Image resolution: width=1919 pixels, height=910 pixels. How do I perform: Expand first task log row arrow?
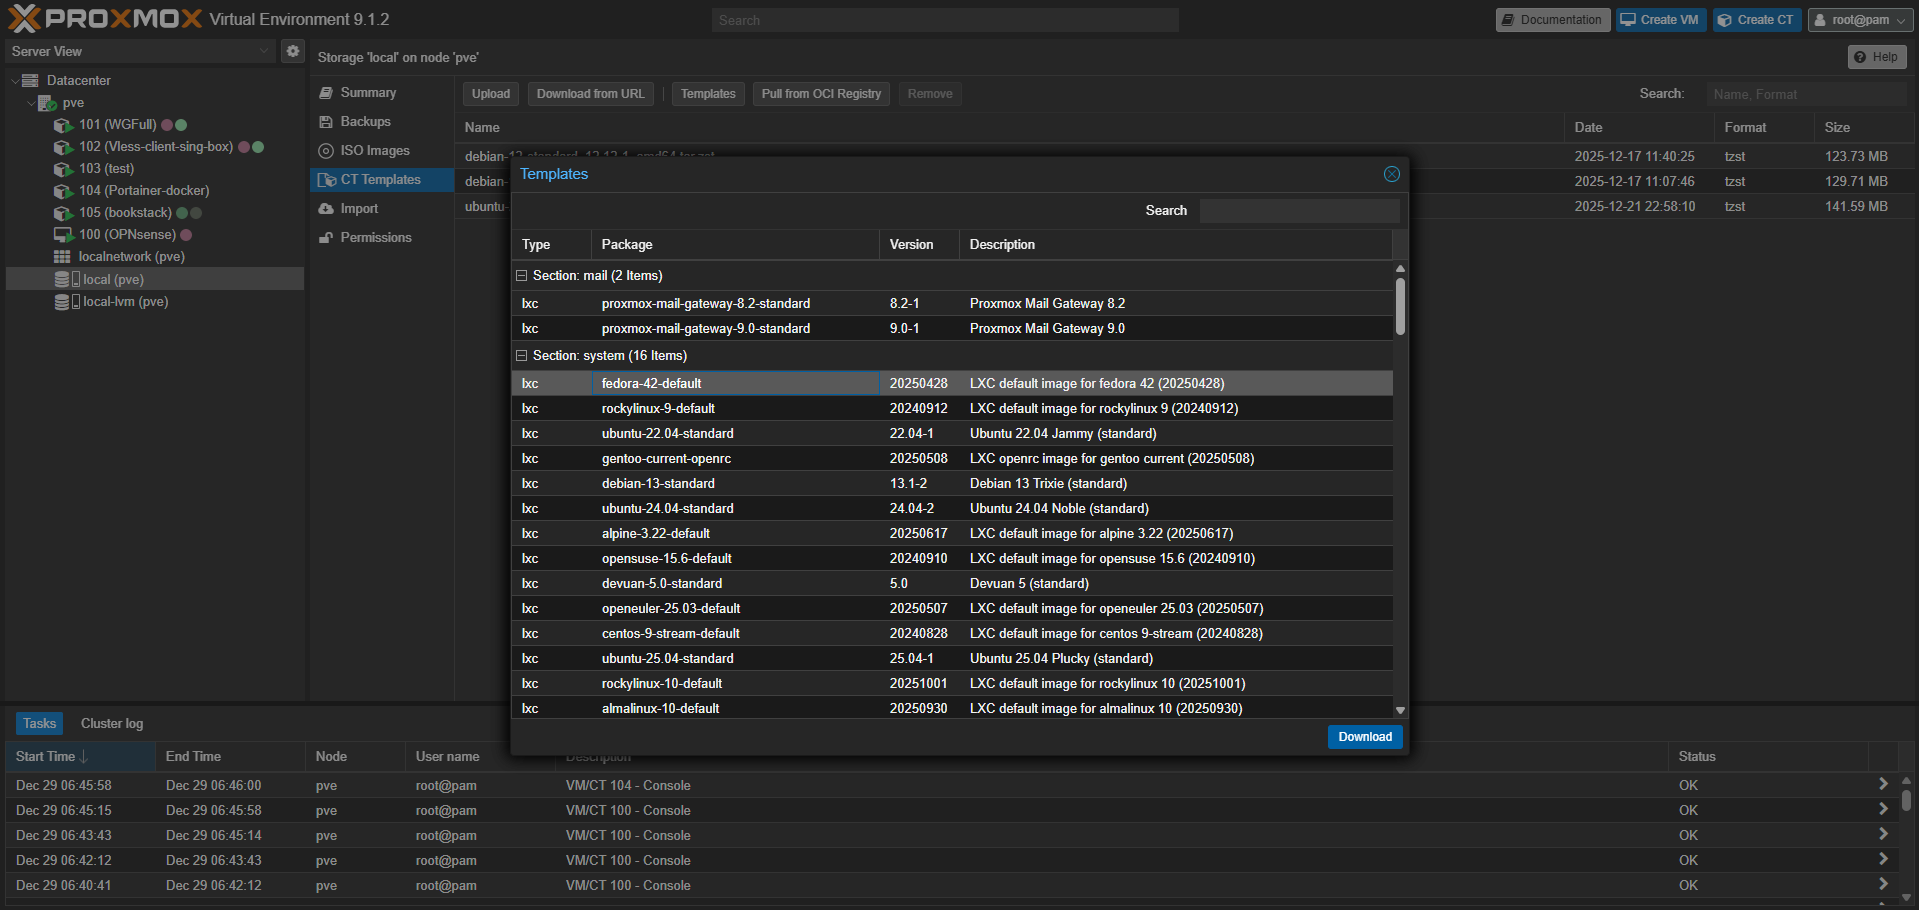click(1883, 785)
